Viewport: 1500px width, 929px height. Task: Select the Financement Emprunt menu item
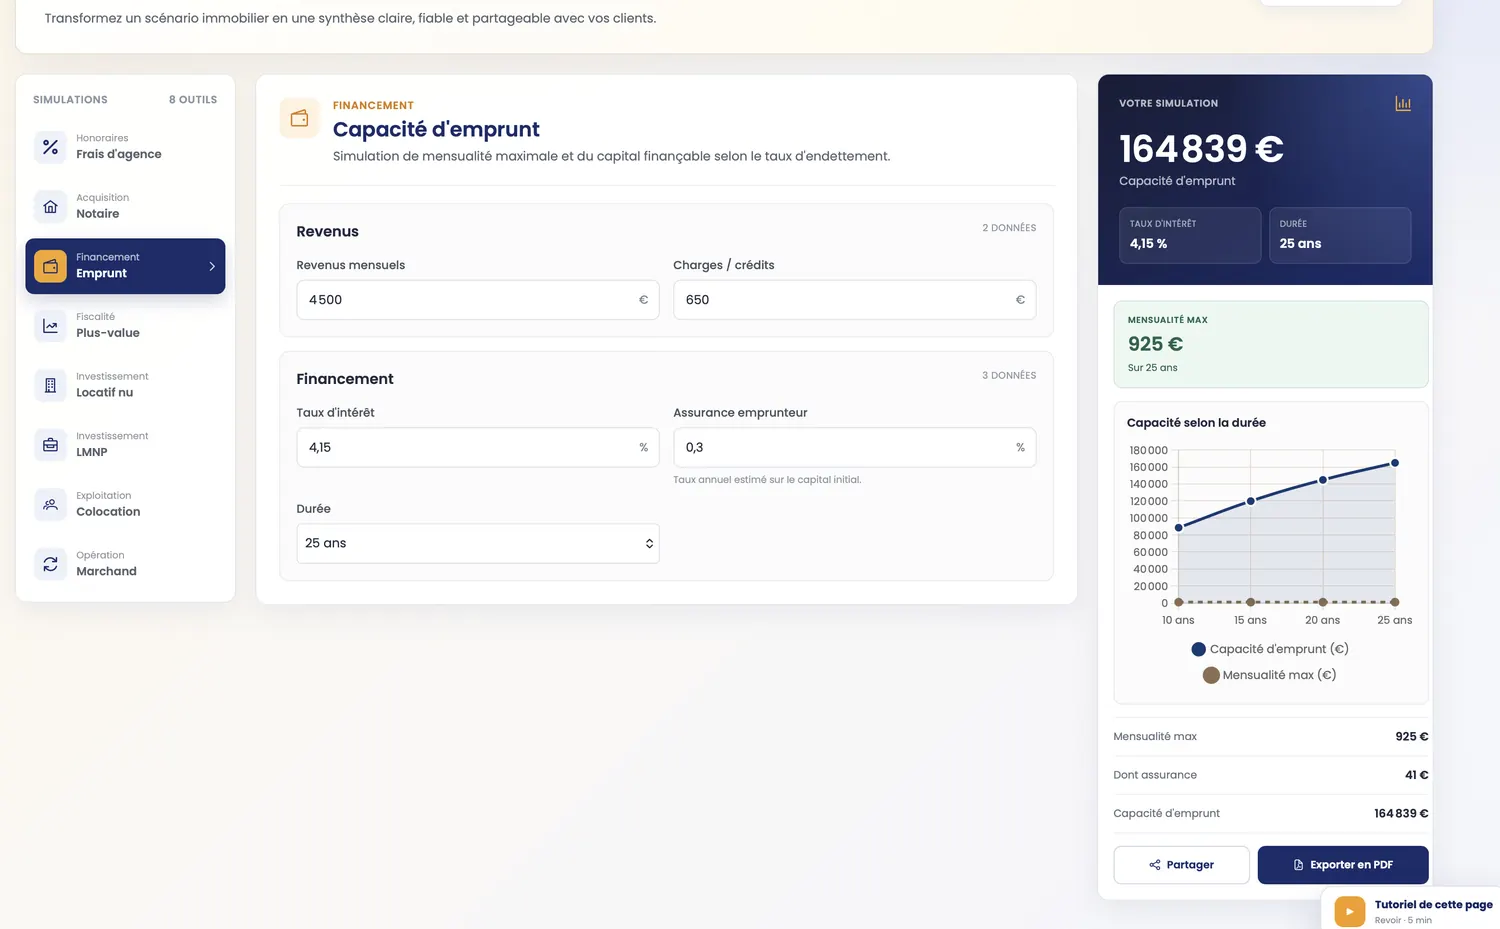(x=125, y=266)
